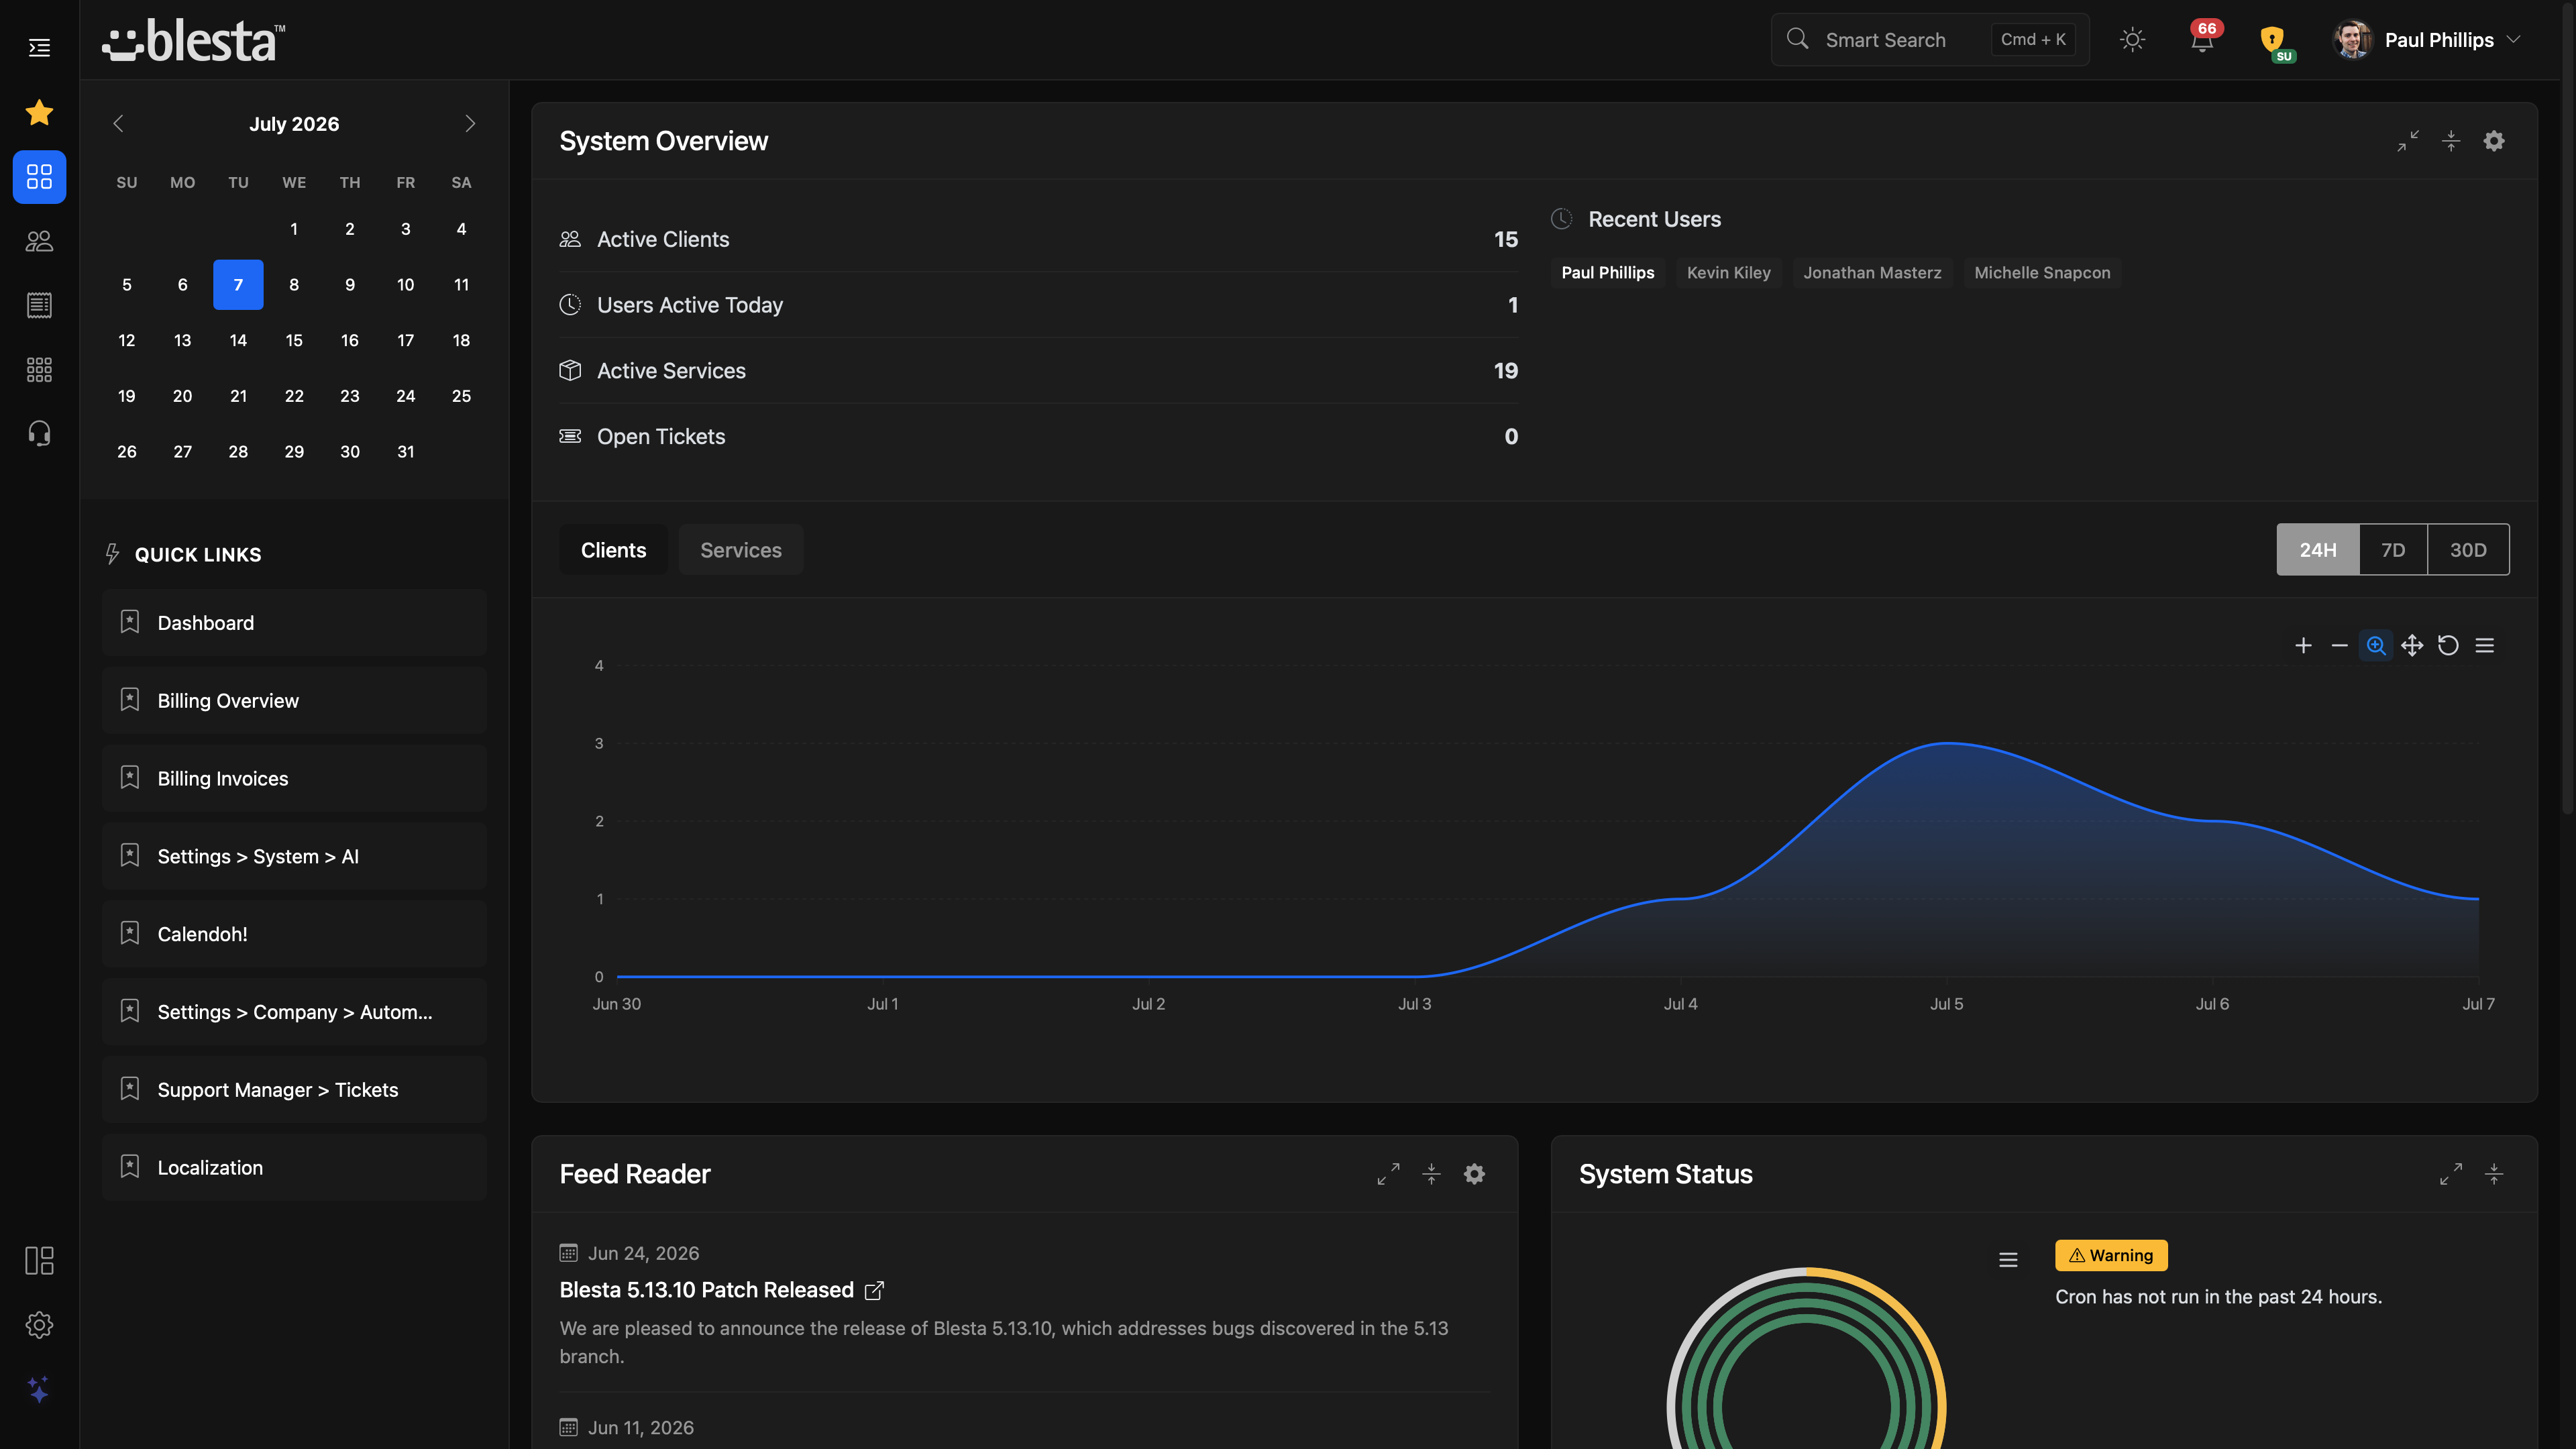Reset chart zoom
This screenshot has height=1449, width=2576.
pos(2448,645)
